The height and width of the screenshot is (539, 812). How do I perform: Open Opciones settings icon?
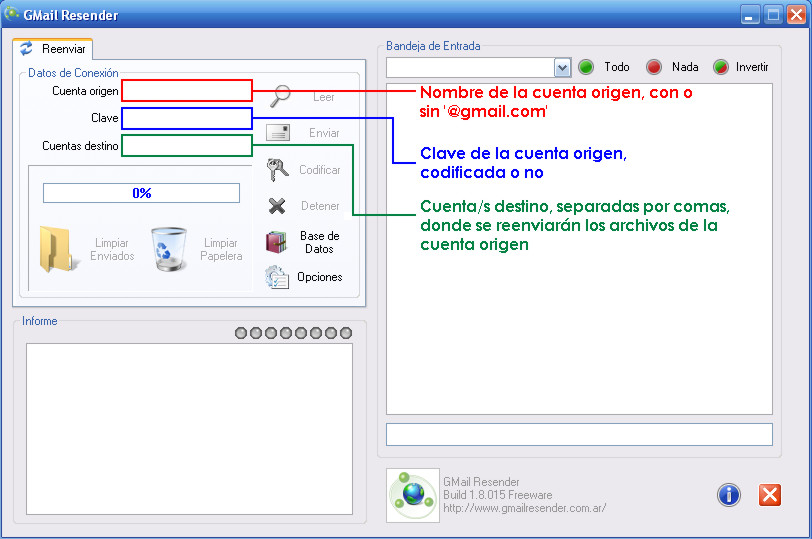click(278, 277)
